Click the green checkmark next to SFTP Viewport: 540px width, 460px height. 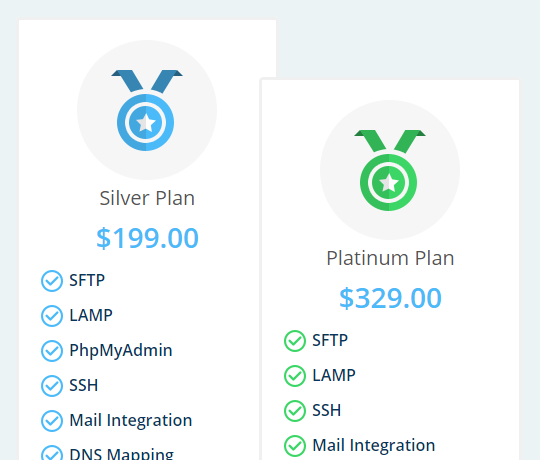tap(295, 341)
